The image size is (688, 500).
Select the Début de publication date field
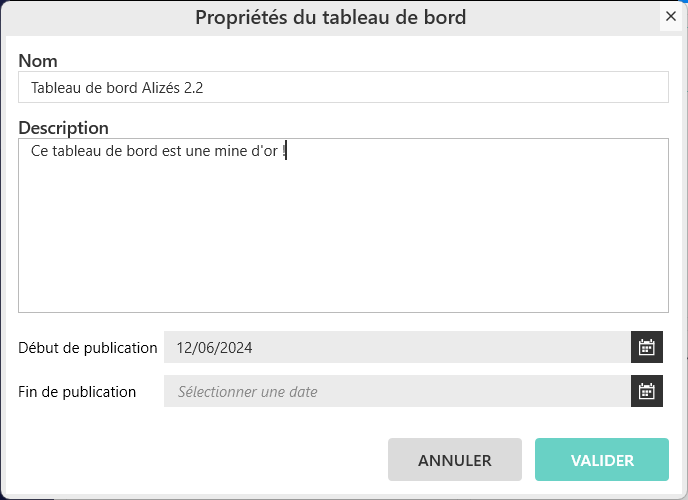397,348
